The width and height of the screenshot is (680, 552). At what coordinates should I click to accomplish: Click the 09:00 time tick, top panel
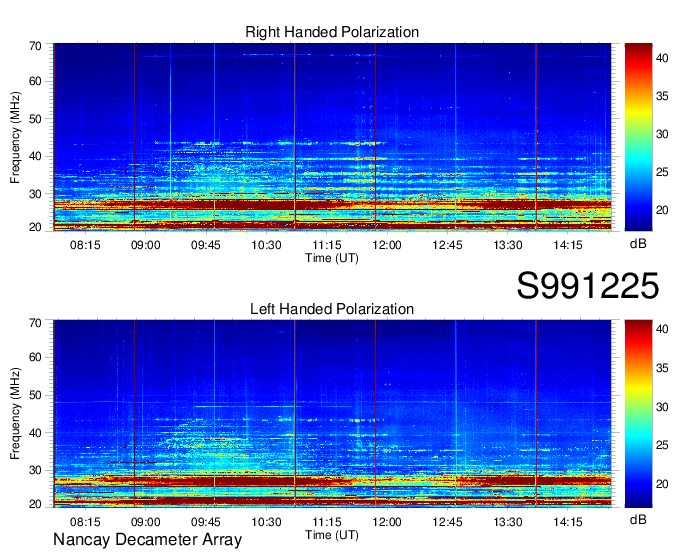pyautogui.click(x=145, y=245)
